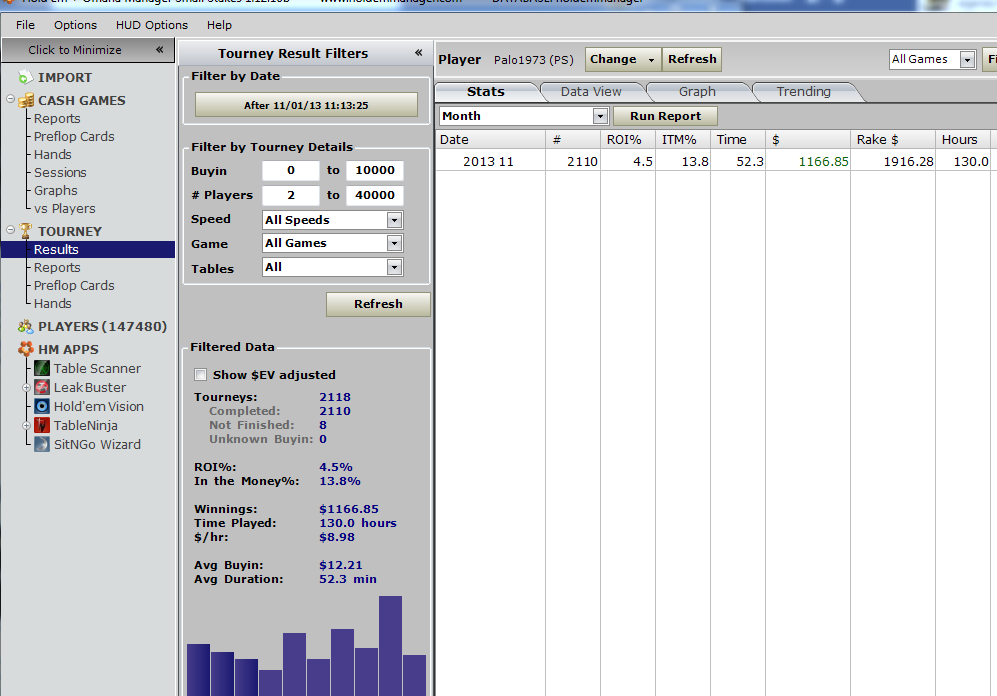
Task: Open the File menu
Action: point(25,25)
